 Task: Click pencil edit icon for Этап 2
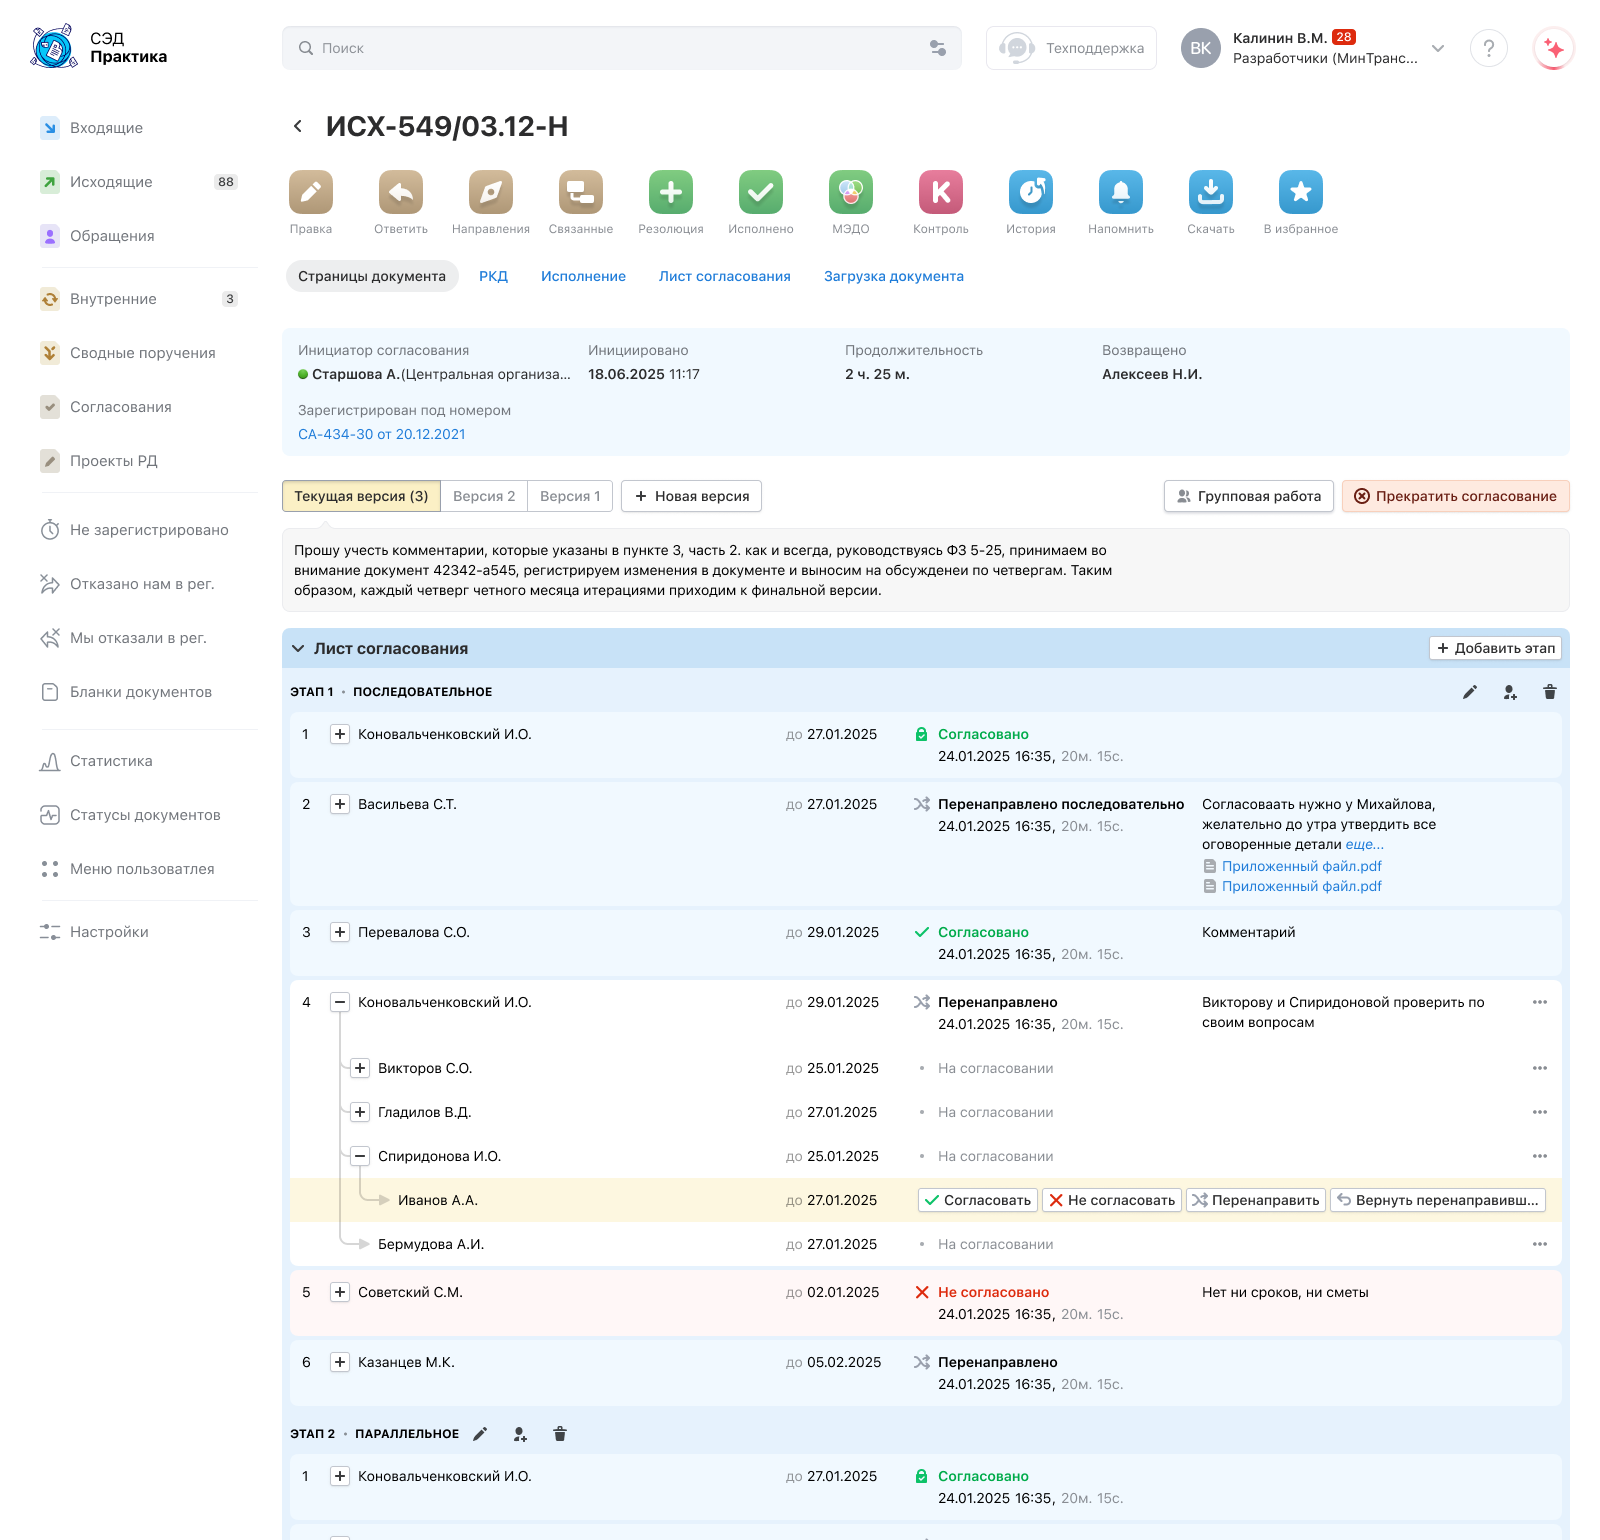pos(480,1434)
